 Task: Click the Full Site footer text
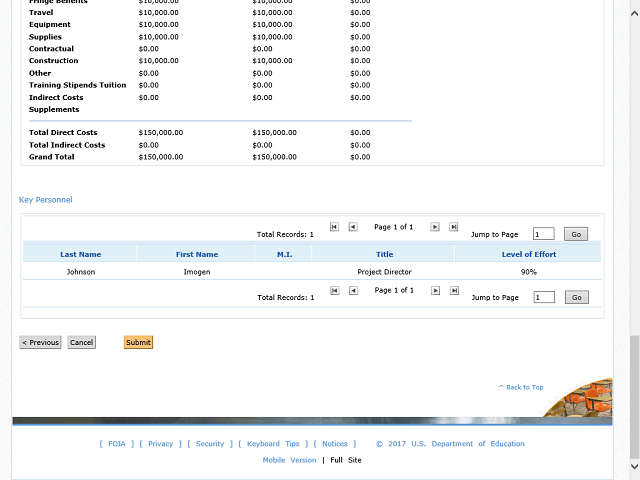346,460
